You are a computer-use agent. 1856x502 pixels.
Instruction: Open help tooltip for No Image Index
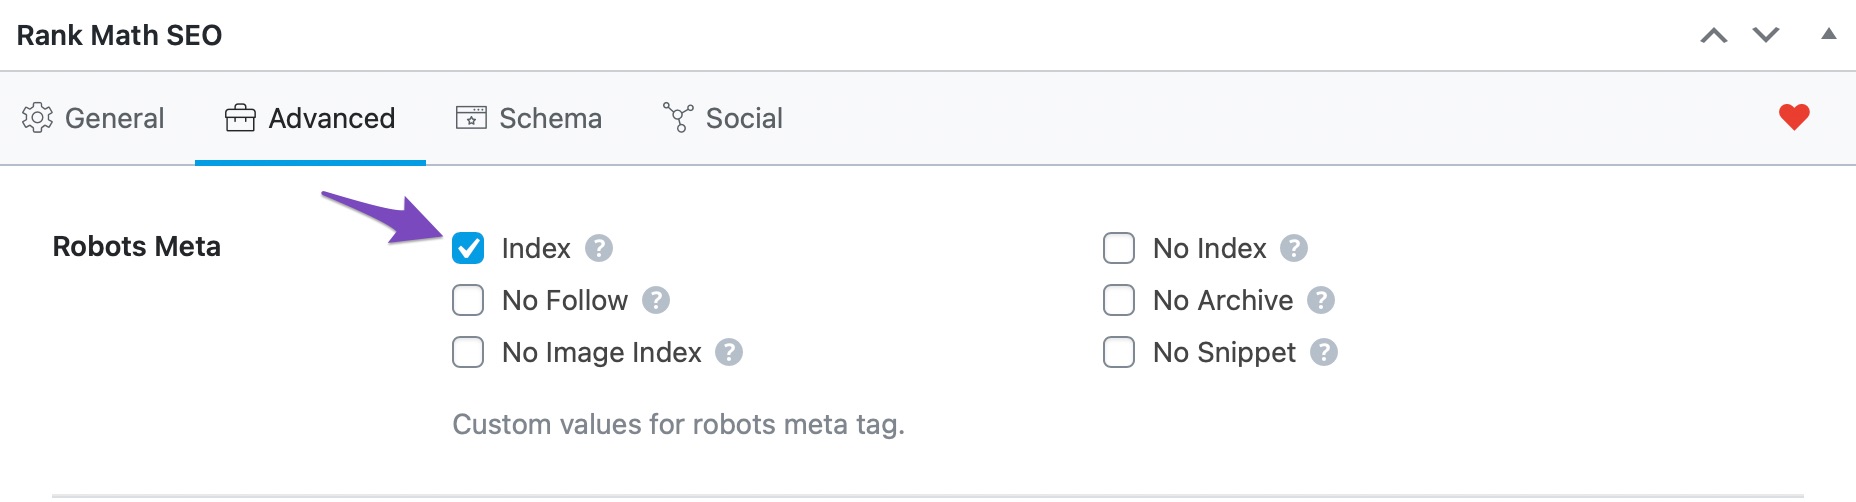(729, 352)
